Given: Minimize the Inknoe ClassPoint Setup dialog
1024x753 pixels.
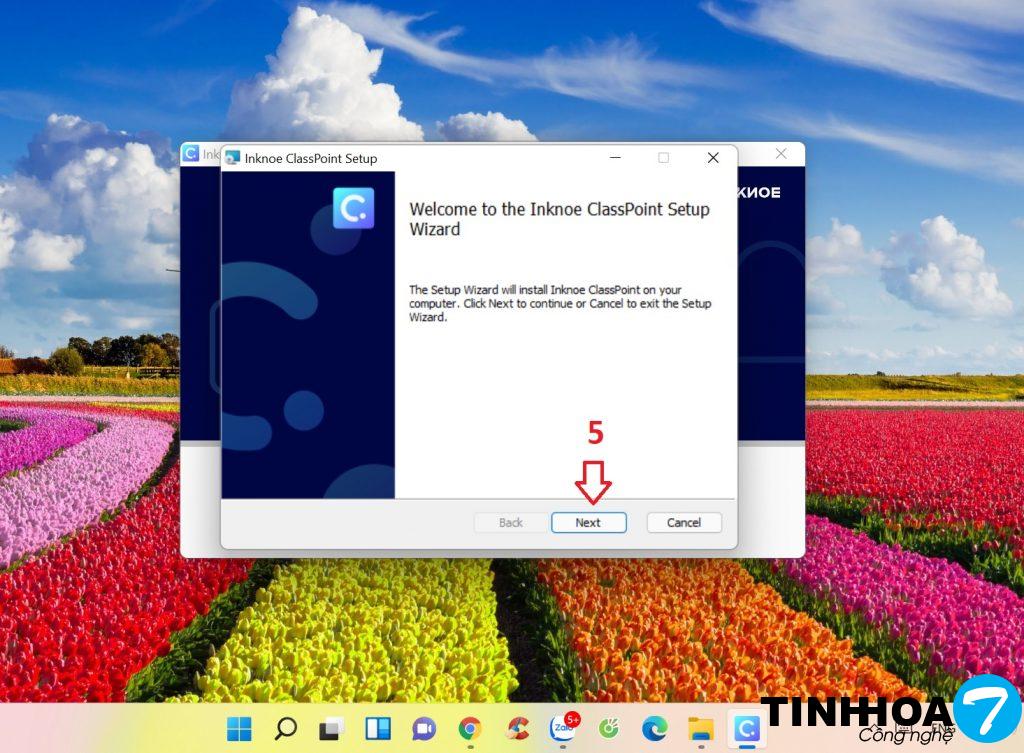Looking at the screenshot, I should click(x=612, y=158).
